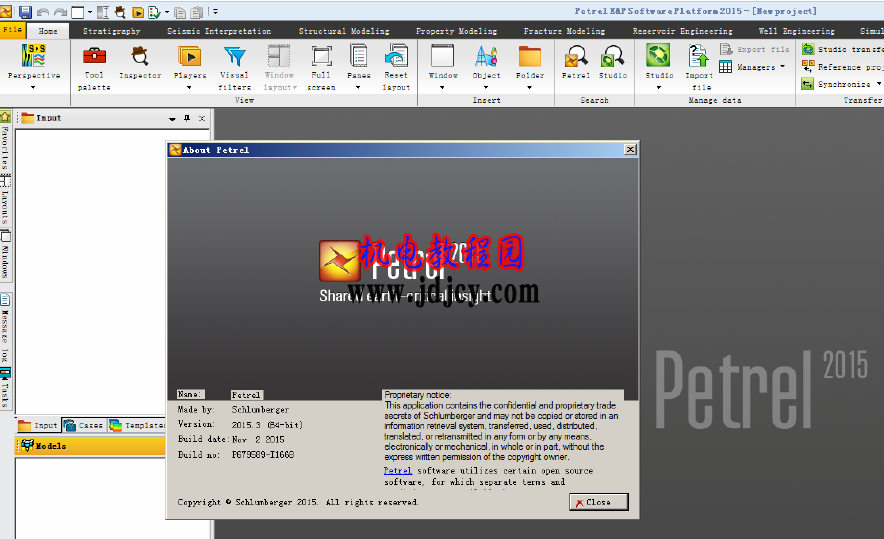Select the build number P679589-I1668
884x539 pixels.
(x=263, y=454)
